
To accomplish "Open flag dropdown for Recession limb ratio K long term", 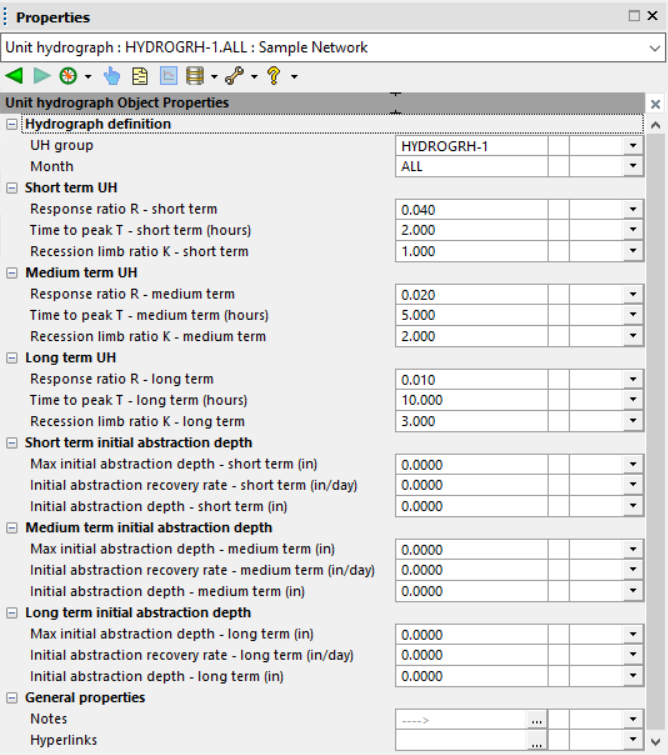I will click(x=633, y=421).
